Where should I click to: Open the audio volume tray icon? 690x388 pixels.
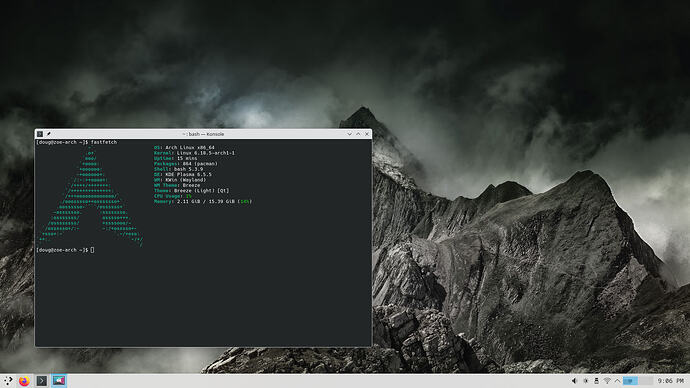[574, 381]
